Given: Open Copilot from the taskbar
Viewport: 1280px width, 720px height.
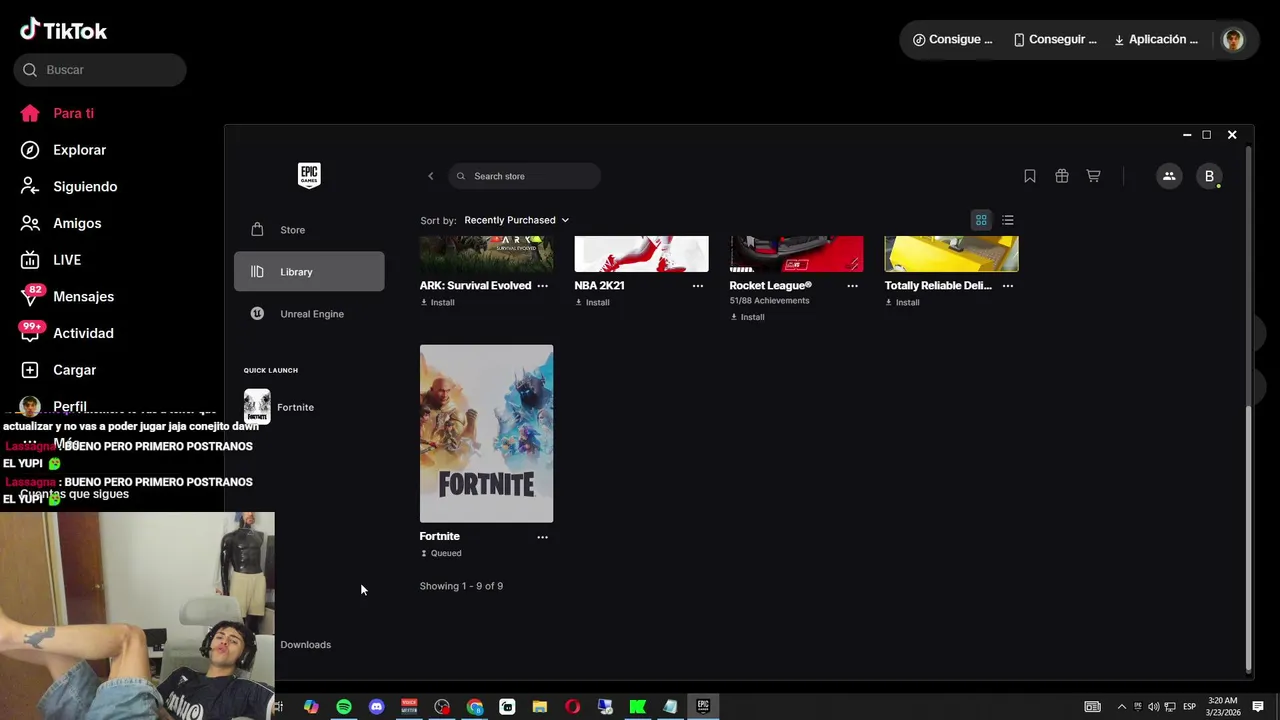Looking at the screenshot, I should tap(311, 707).
